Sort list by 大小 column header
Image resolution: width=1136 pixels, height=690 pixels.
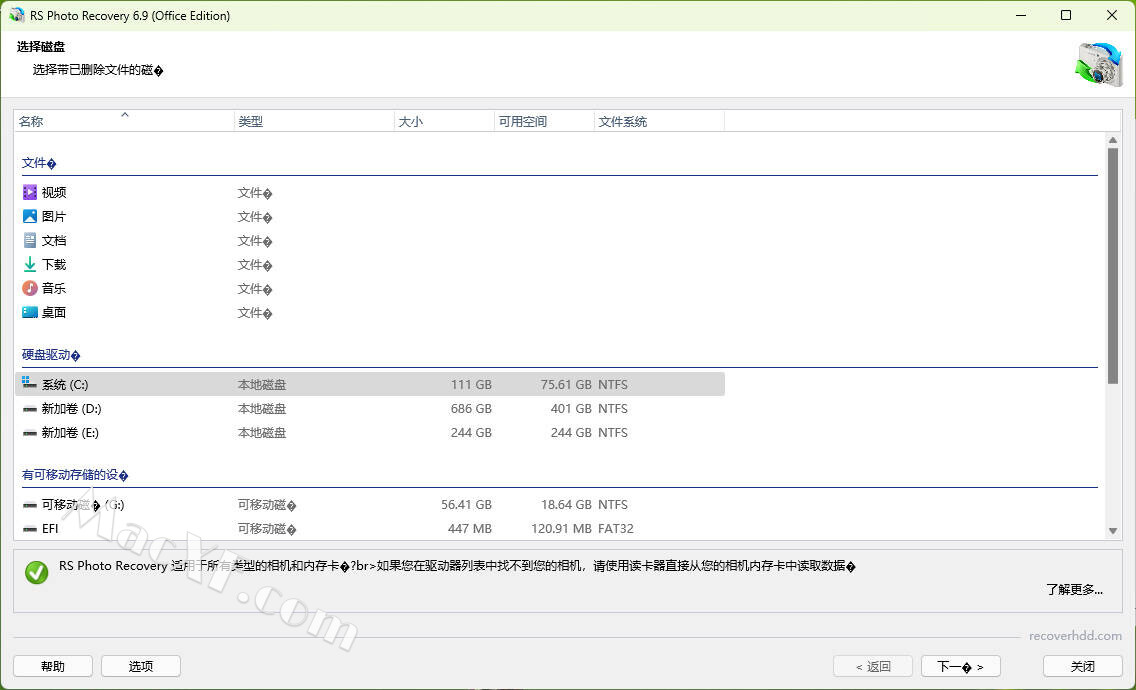pyautogui.click(x=444, y=121)
